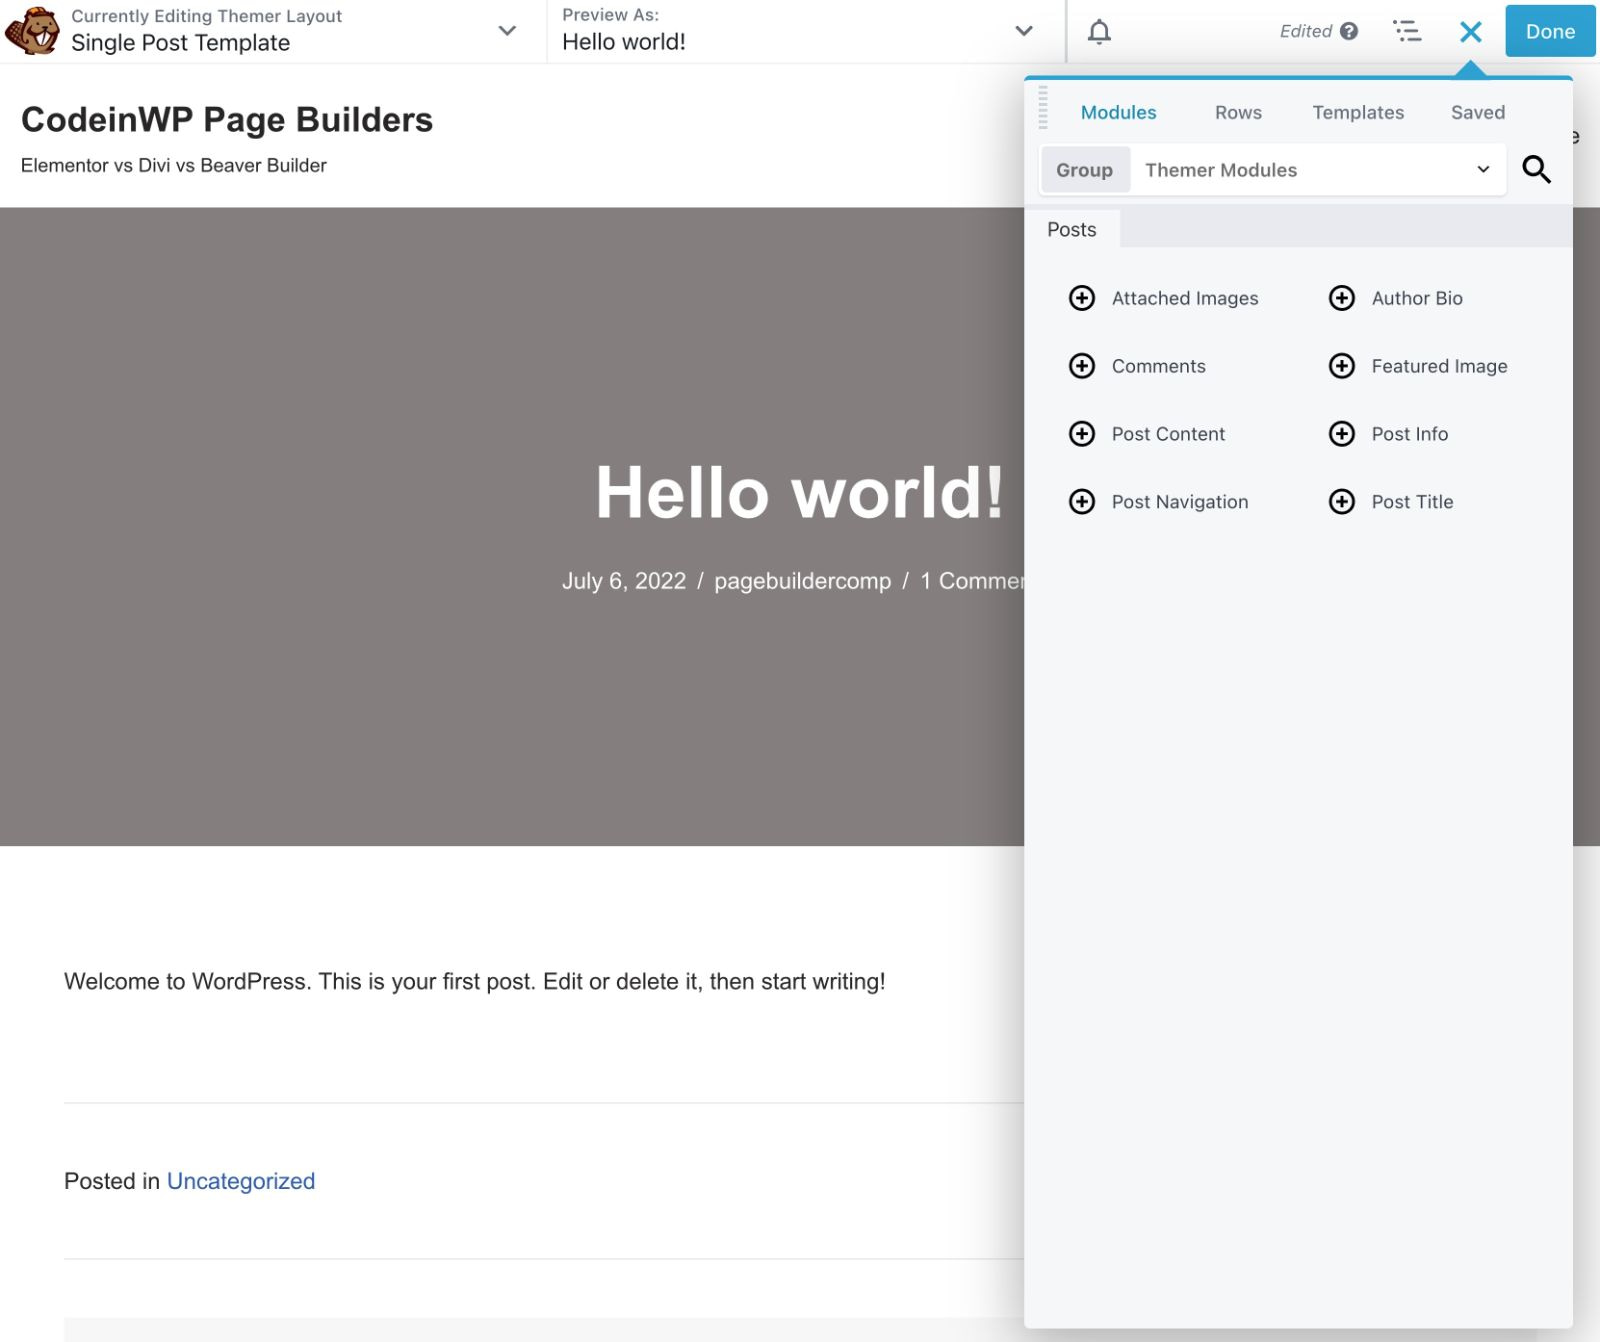1600x1342 pixels.
Task: Switch to the Rows tab
Action: 1238,113
